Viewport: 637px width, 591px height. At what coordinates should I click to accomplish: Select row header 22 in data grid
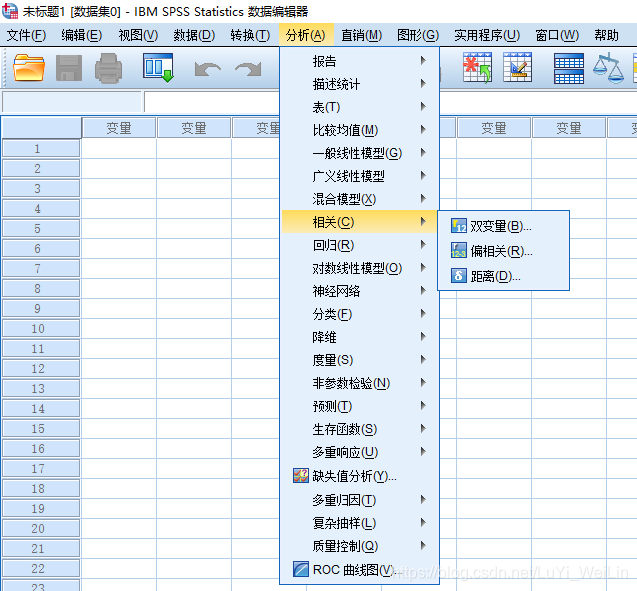(x=41, y=568)
